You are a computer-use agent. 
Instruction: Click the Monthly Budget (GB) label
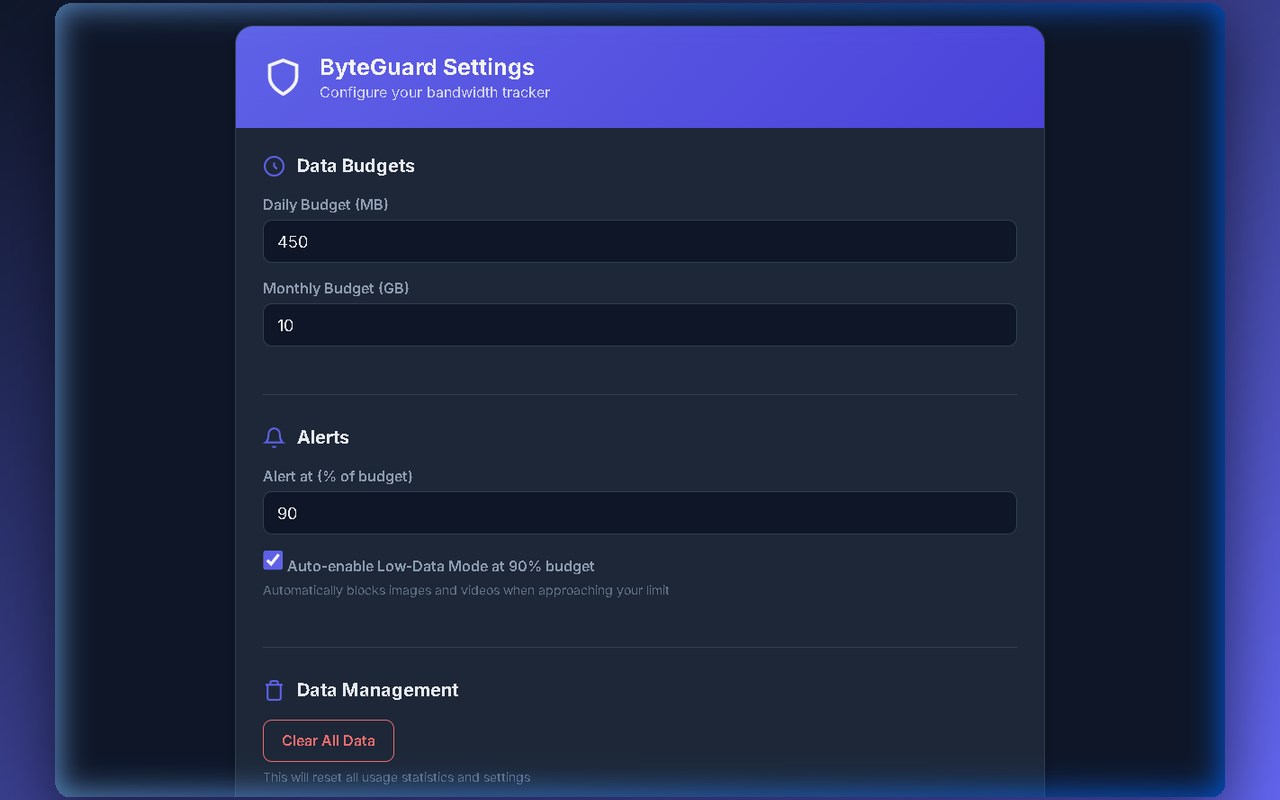(336, 288)
